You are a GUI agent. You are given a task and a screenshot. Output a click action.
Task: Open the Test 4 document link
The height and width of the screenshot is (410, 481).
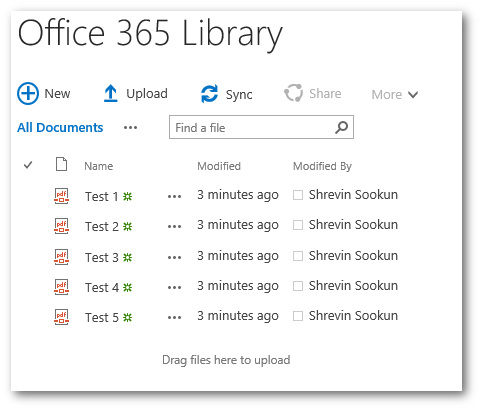click(x=102, y=287)
